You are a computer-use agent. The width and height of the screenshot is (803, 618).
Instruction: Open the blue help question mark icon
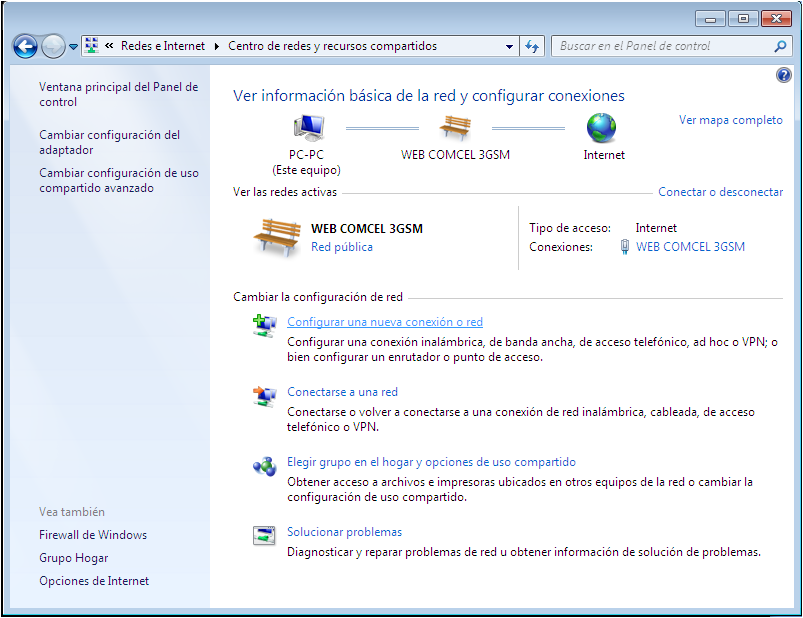[x=784, y=75]
